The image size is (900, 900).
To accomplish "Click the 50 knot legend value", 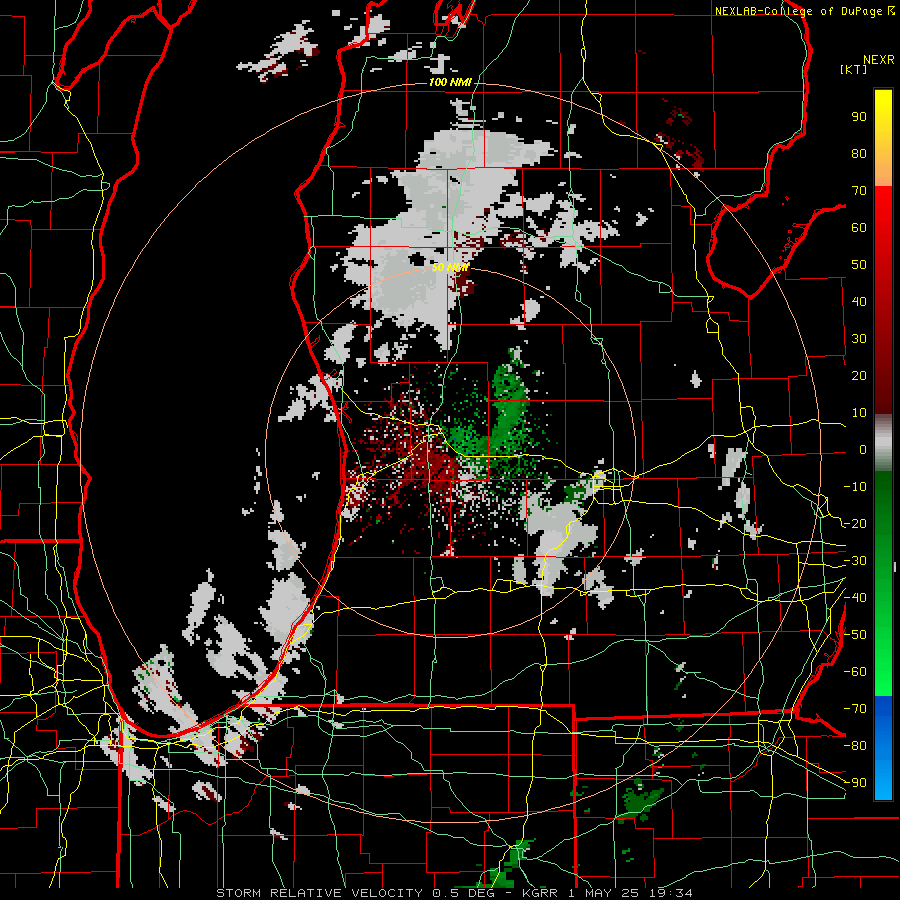I will click(x=859, y=265).
